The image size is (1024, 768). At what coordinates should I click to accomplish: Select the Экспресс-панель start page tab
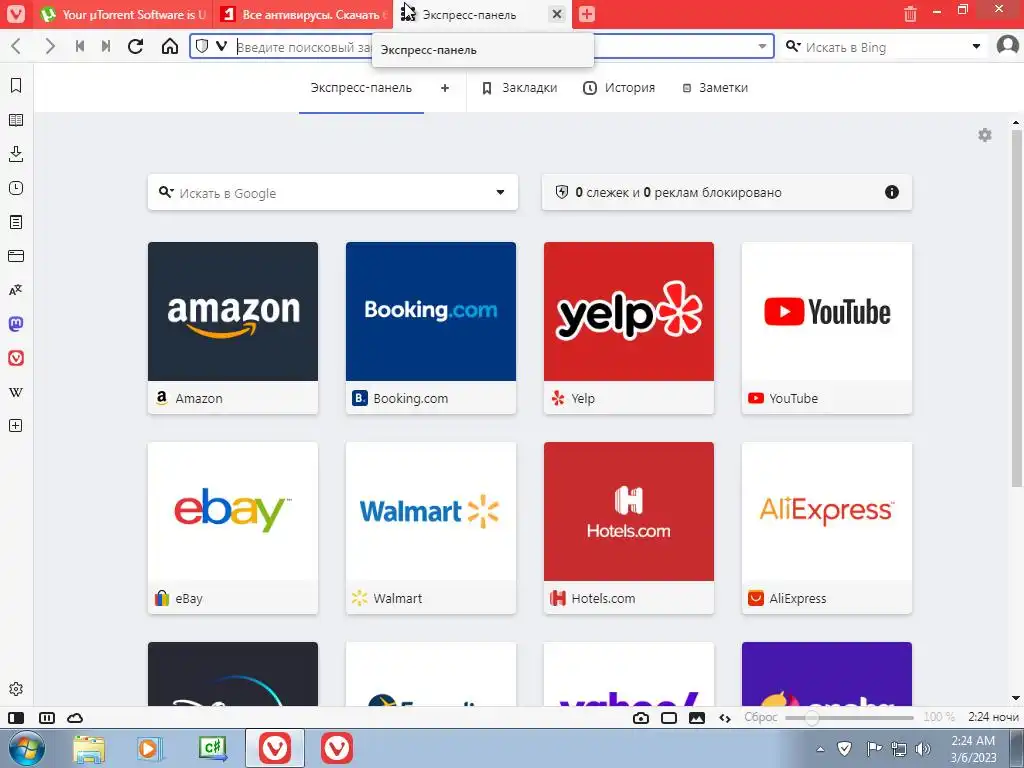point(360,88)
